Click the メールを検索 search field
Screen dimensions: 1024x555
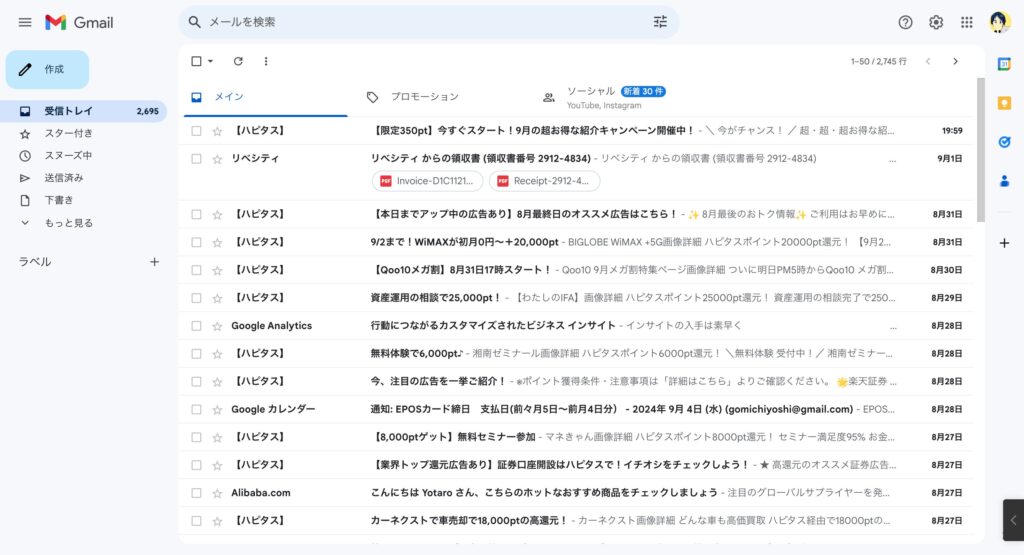(x=428, y=22)
